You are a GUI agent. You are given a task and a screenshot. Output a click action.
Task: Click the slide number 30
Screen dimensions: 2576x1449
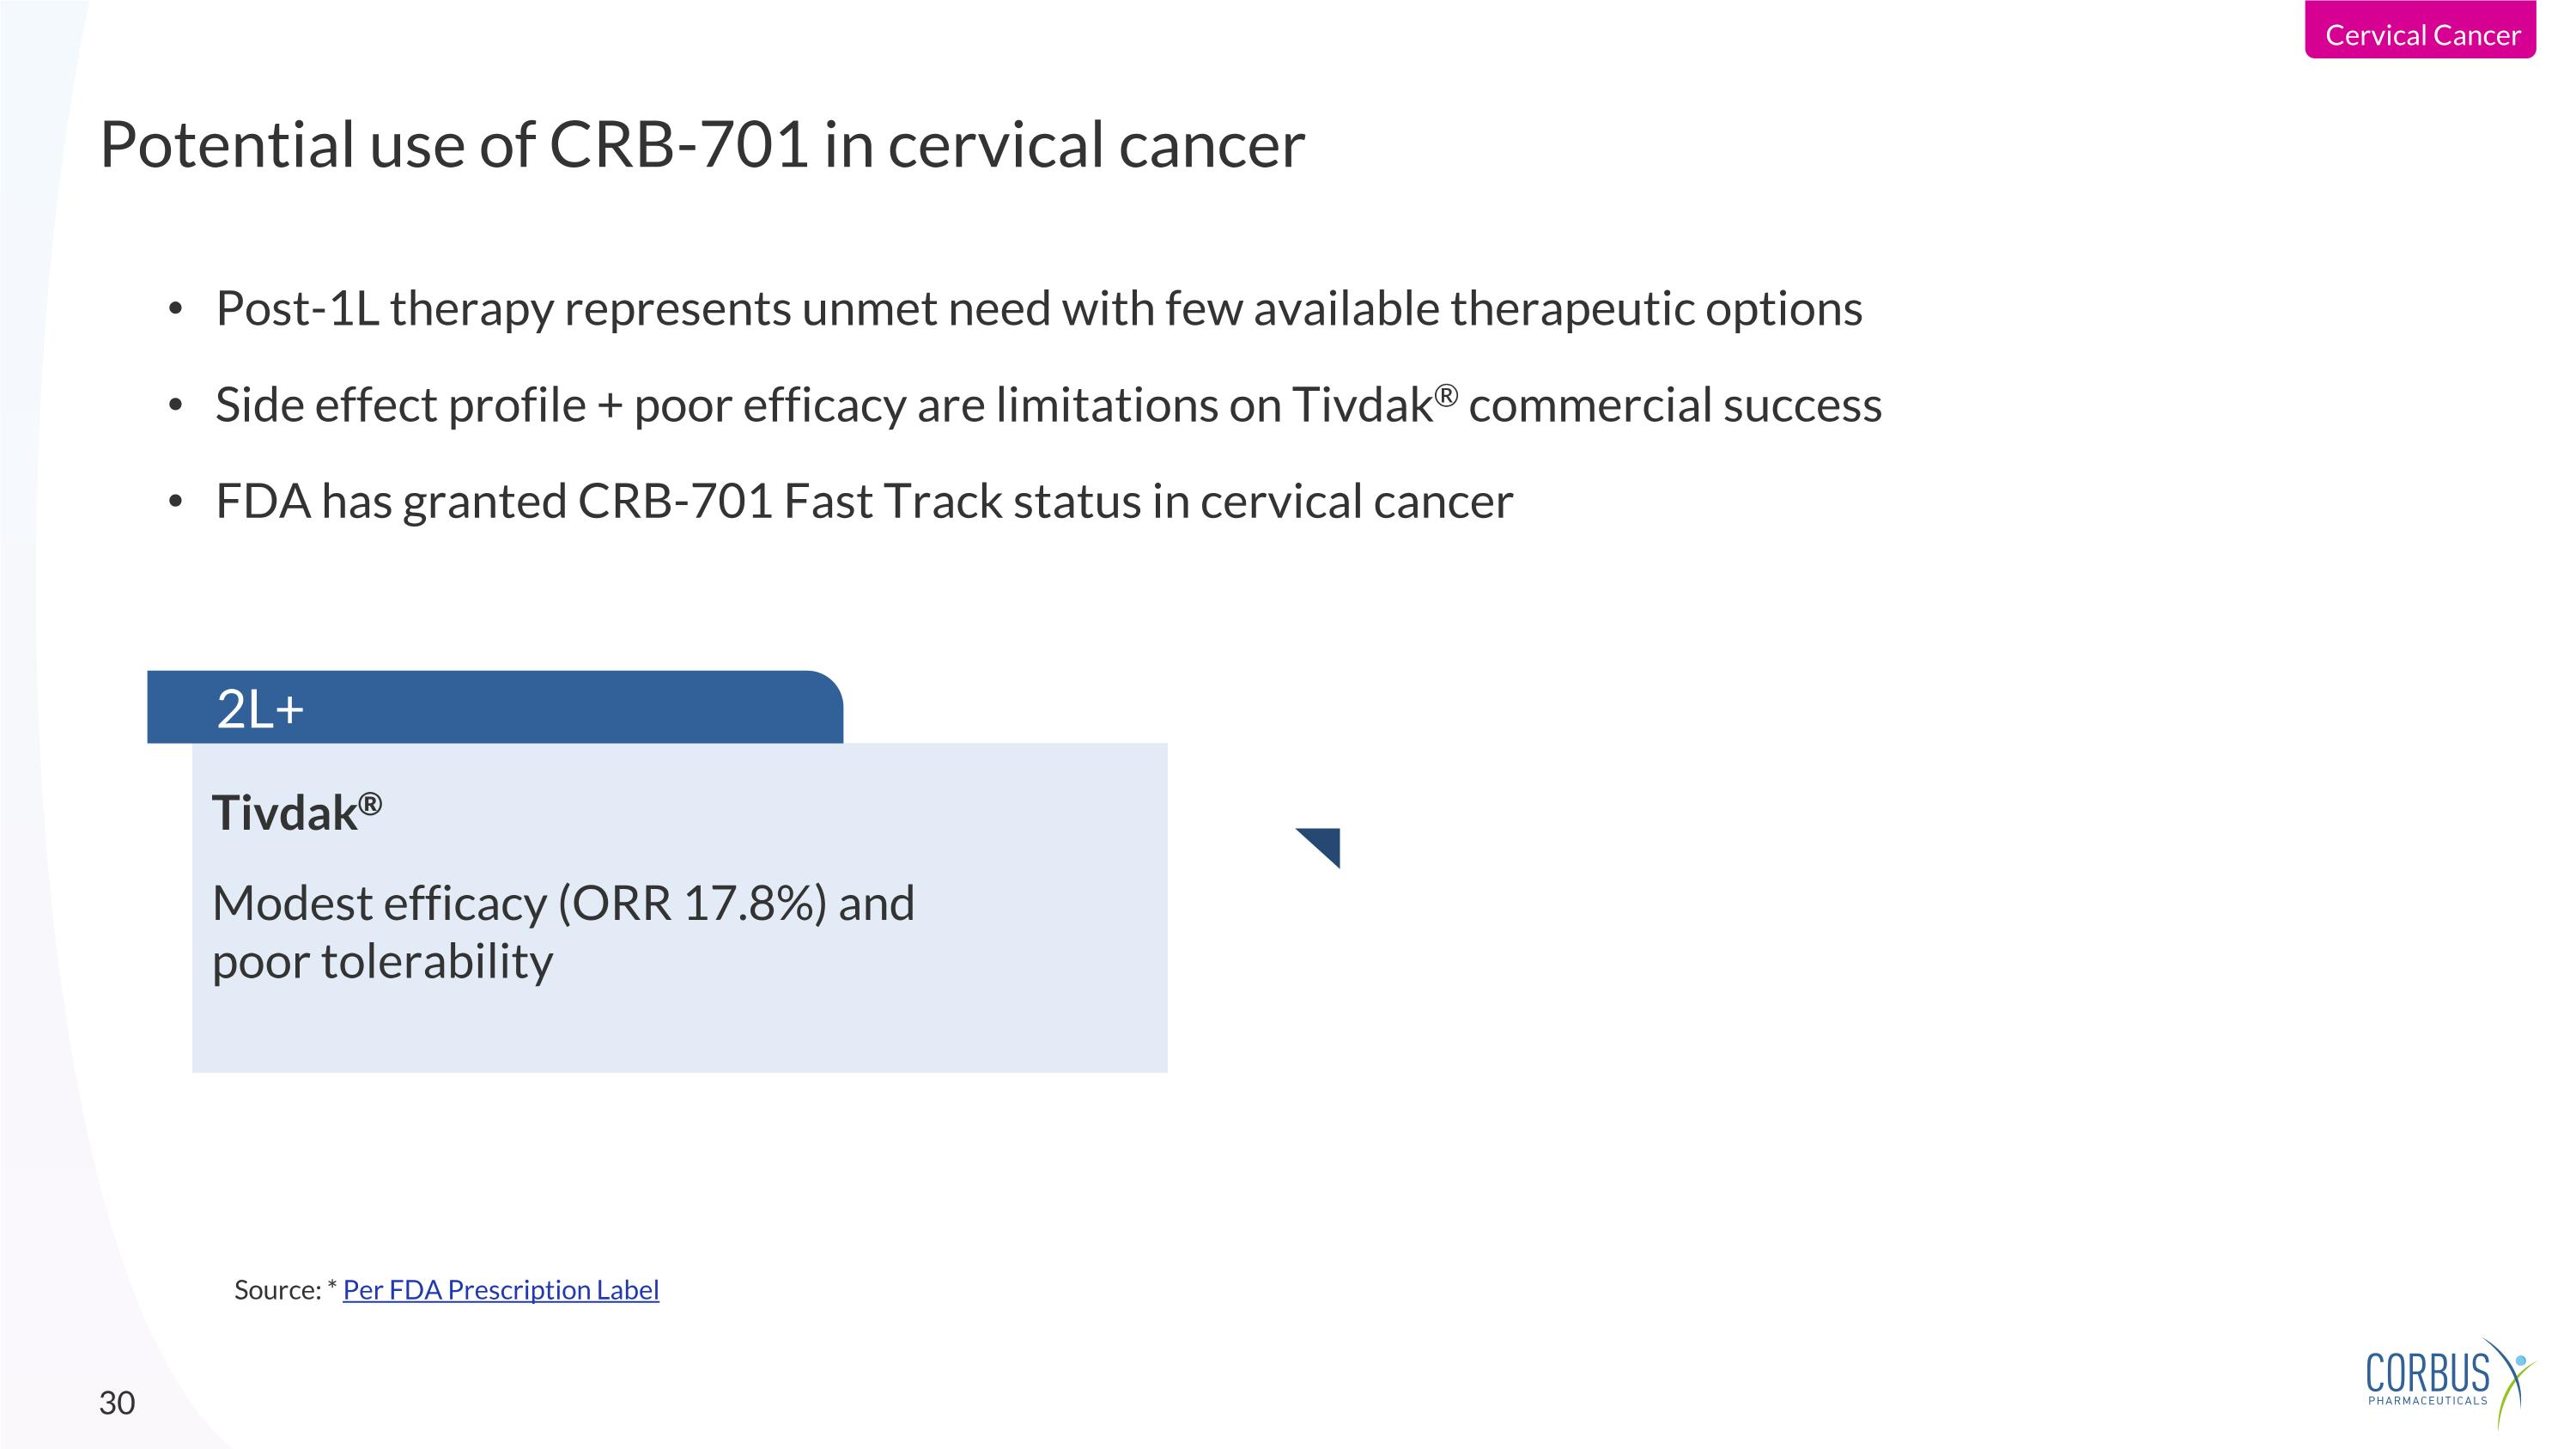117,1403
